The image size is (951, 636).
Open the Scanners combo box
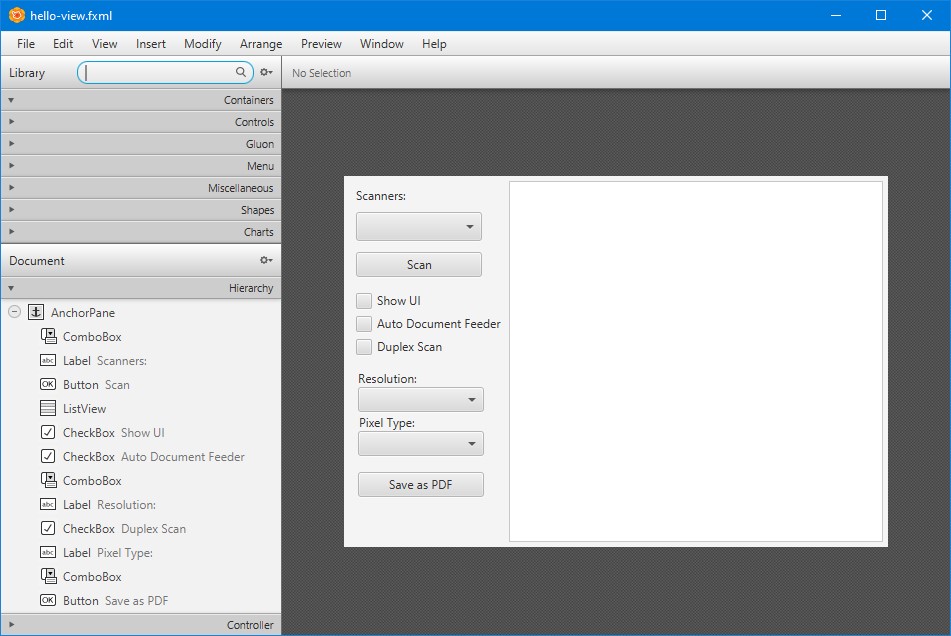coord(419,227)
